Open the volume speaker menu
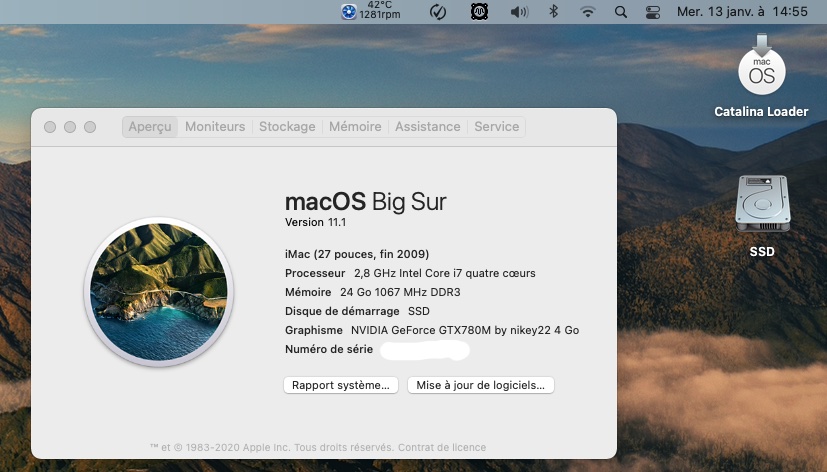 520,12
